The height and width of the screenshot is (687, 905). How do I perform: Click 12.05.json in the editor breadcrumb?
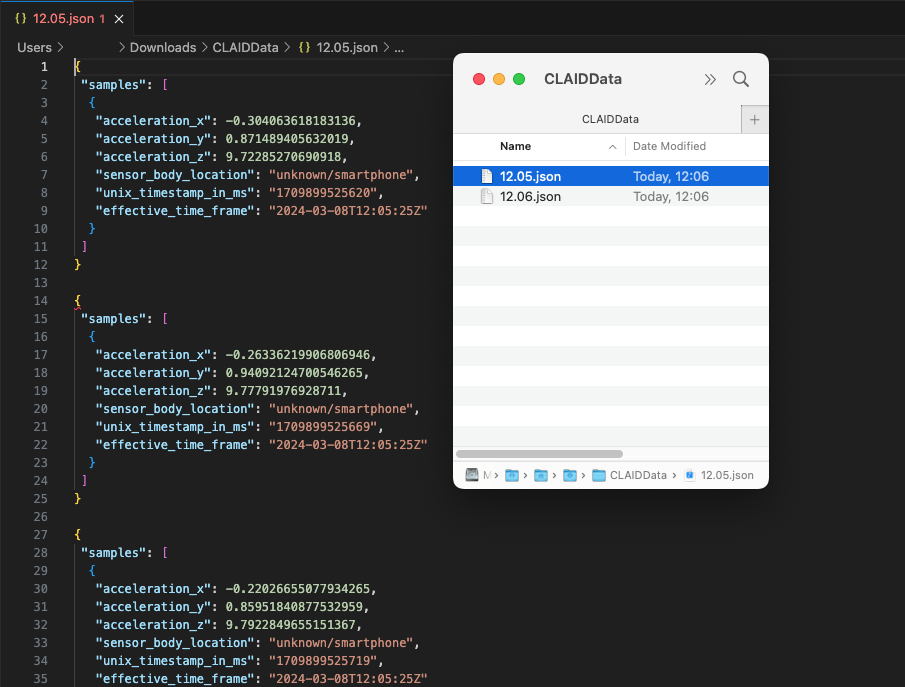coord(347,47)
